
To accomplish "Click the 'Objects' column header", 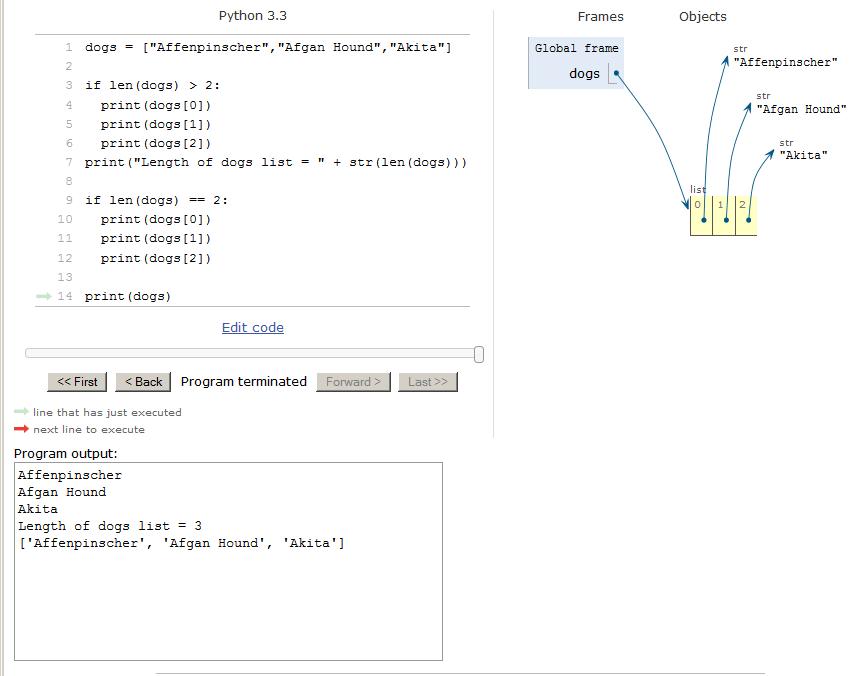I will pos(703,17).
